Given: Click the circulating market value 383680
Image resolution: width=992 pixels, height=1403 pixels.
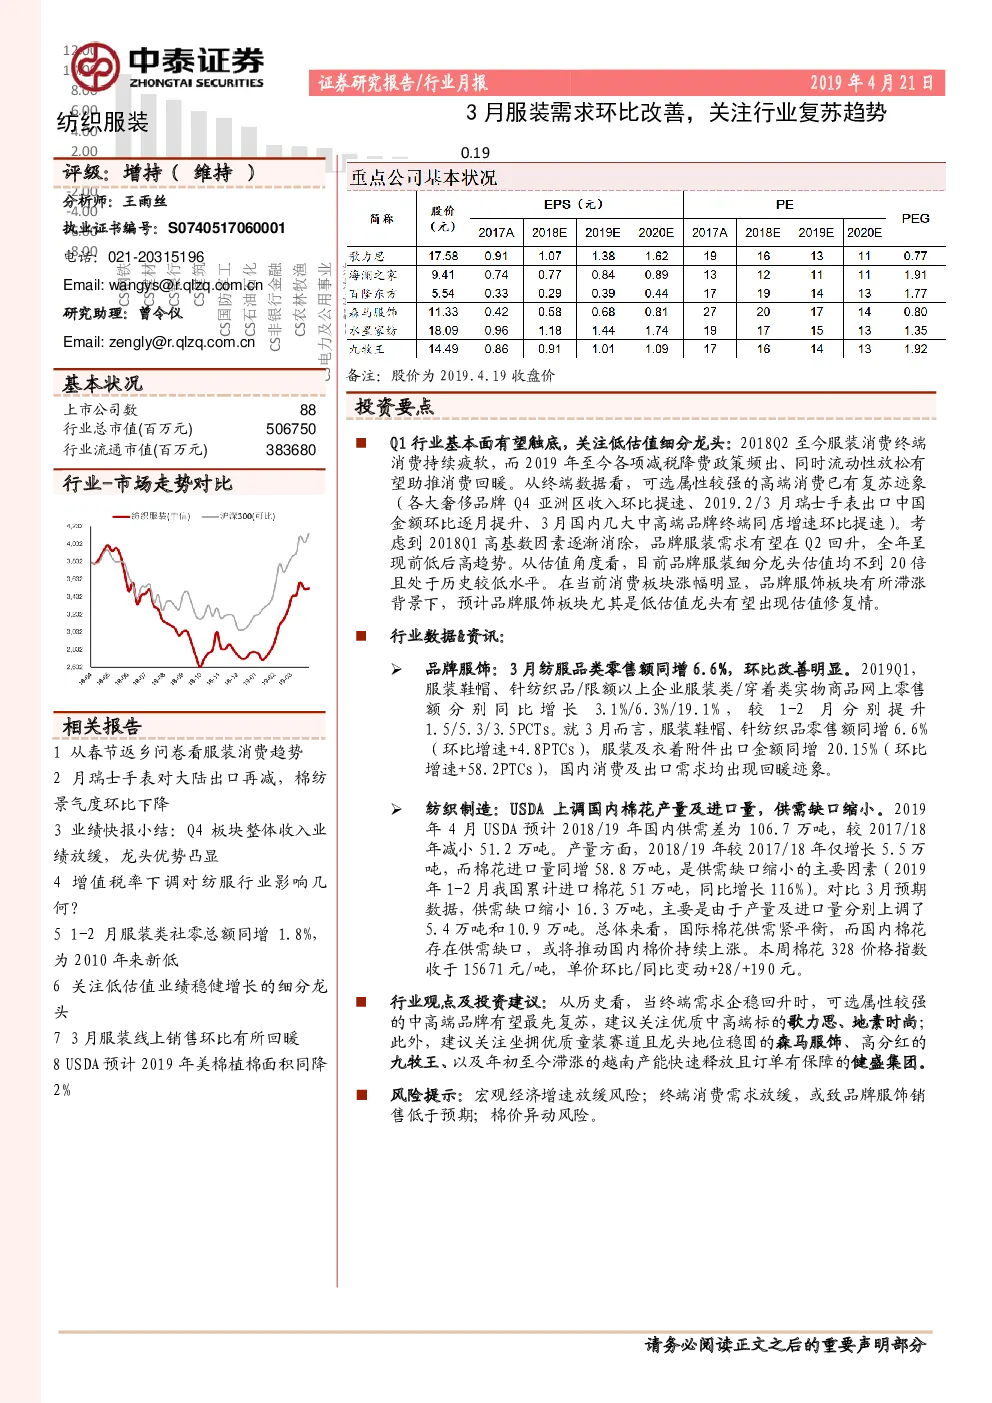Looking at the screenshot, I should coord(291,450).
